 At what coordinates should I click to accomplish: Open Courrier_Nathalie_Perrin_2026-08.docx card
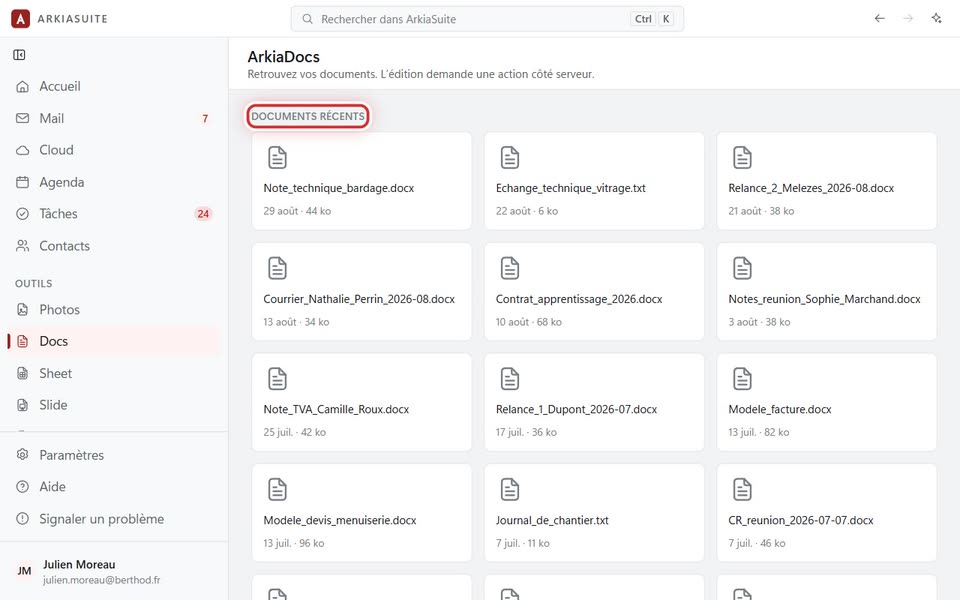click(362, 291)
